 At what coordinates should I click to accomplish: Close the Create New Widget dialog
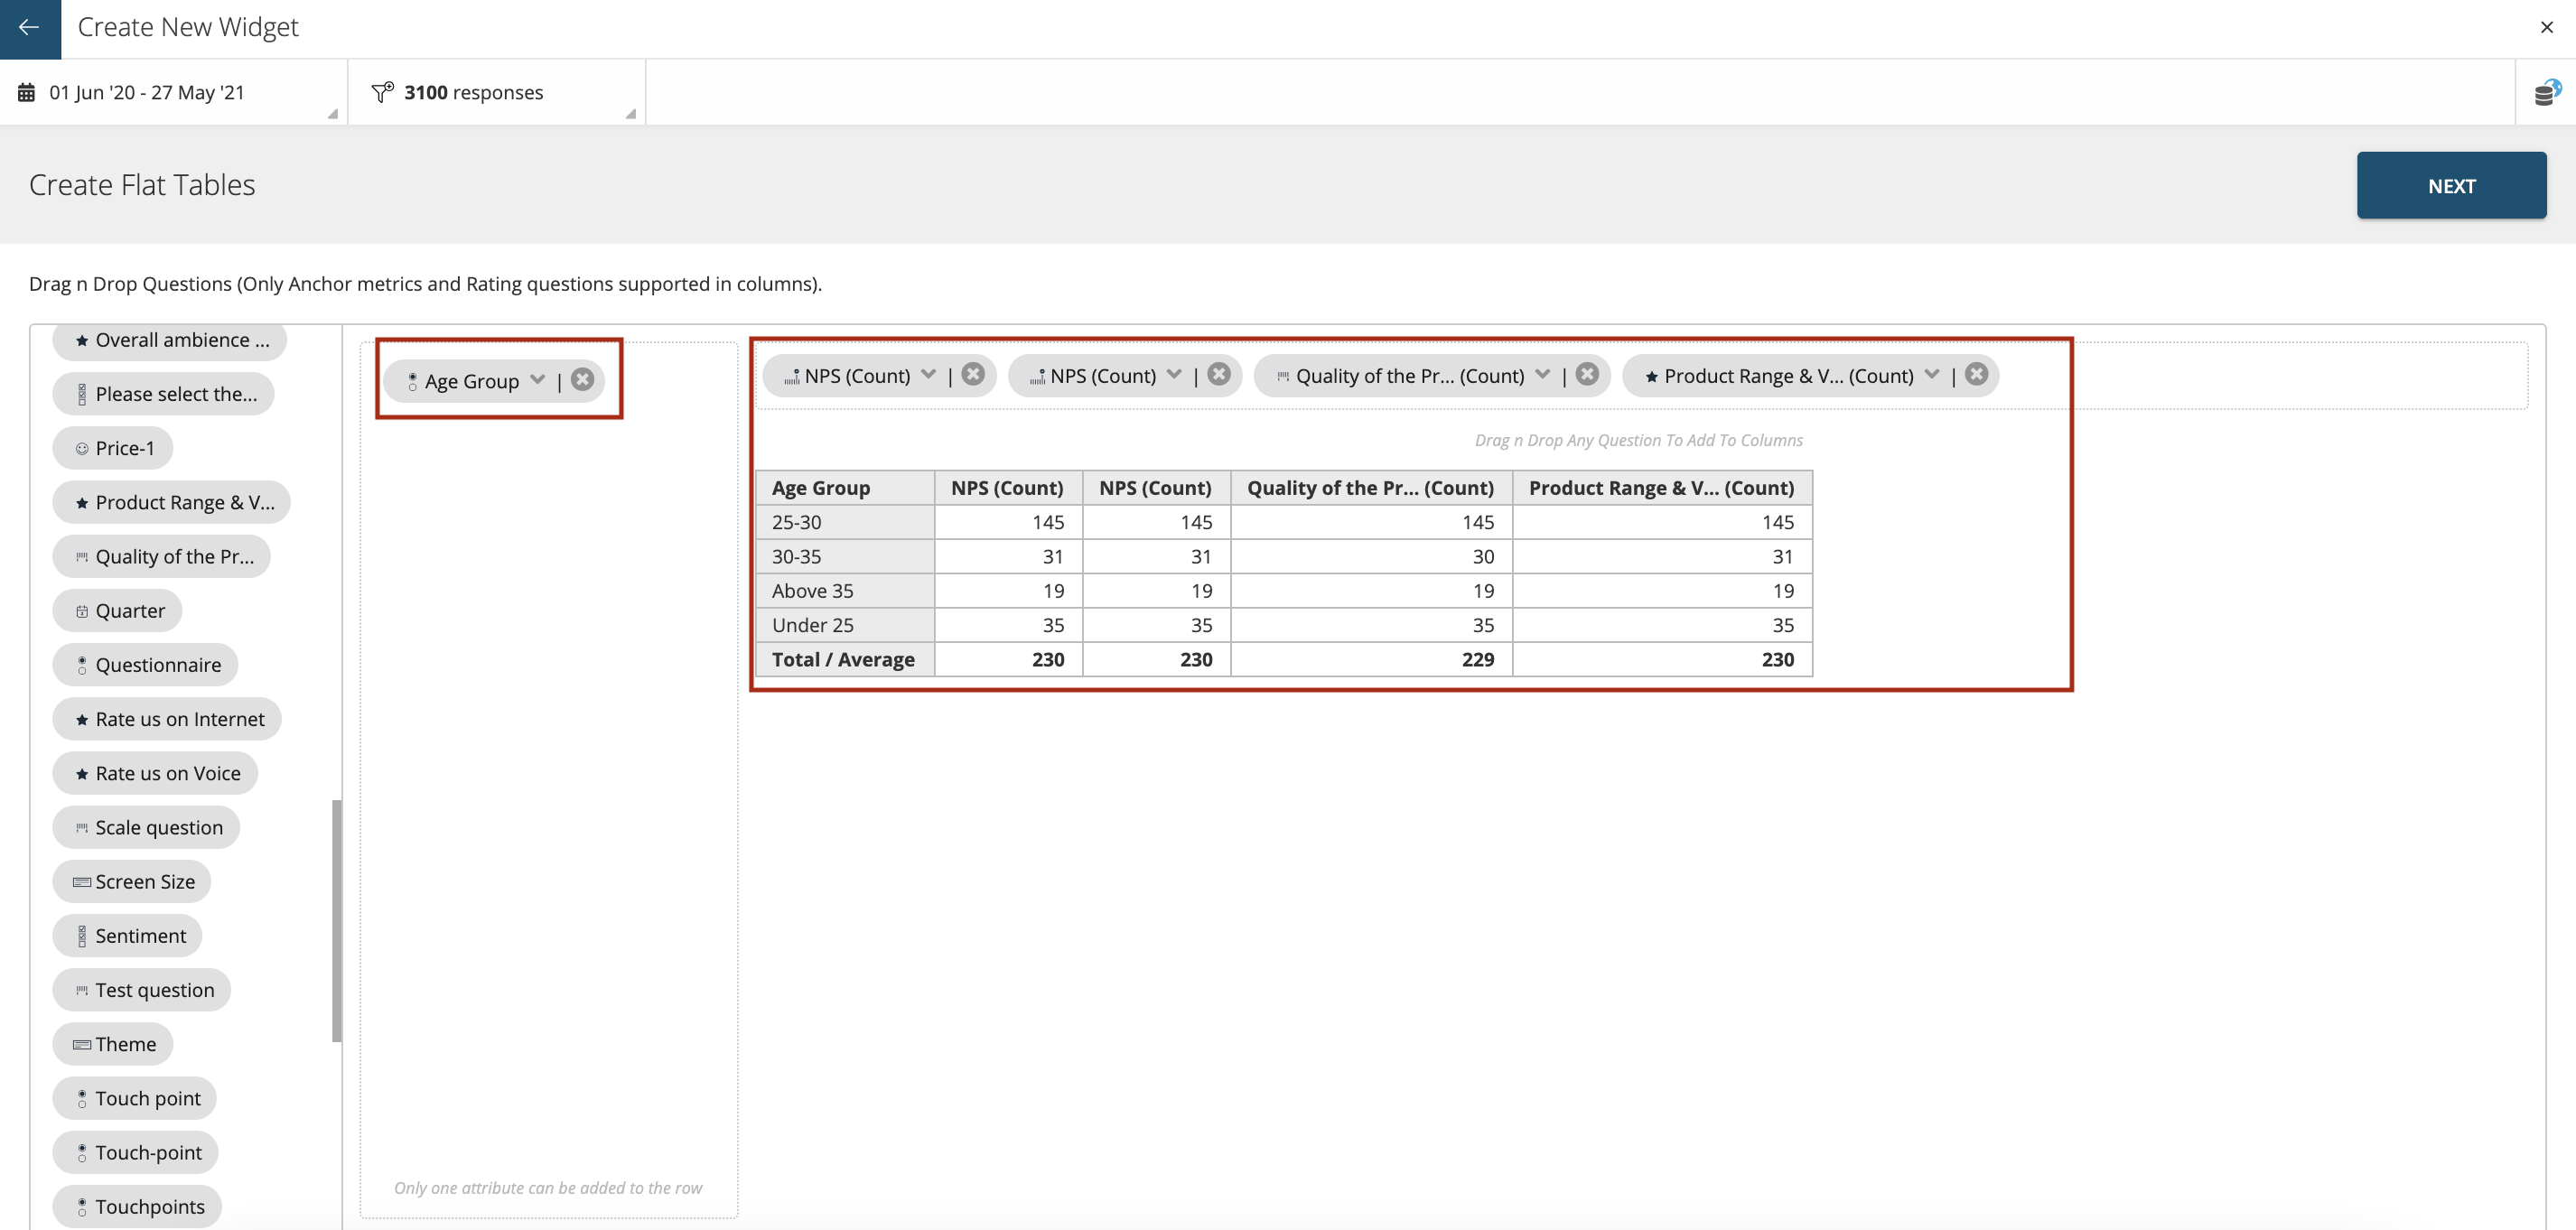(2546, 27)
